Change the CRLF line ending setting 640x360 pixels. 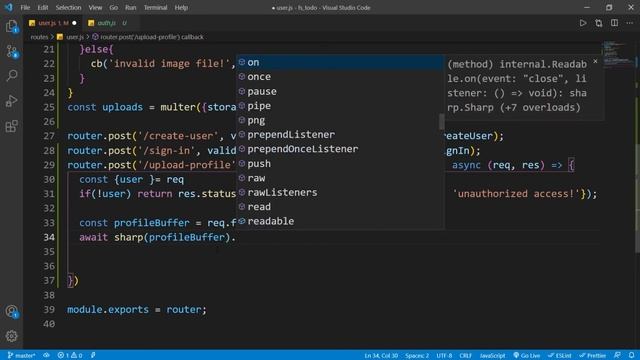465,356
